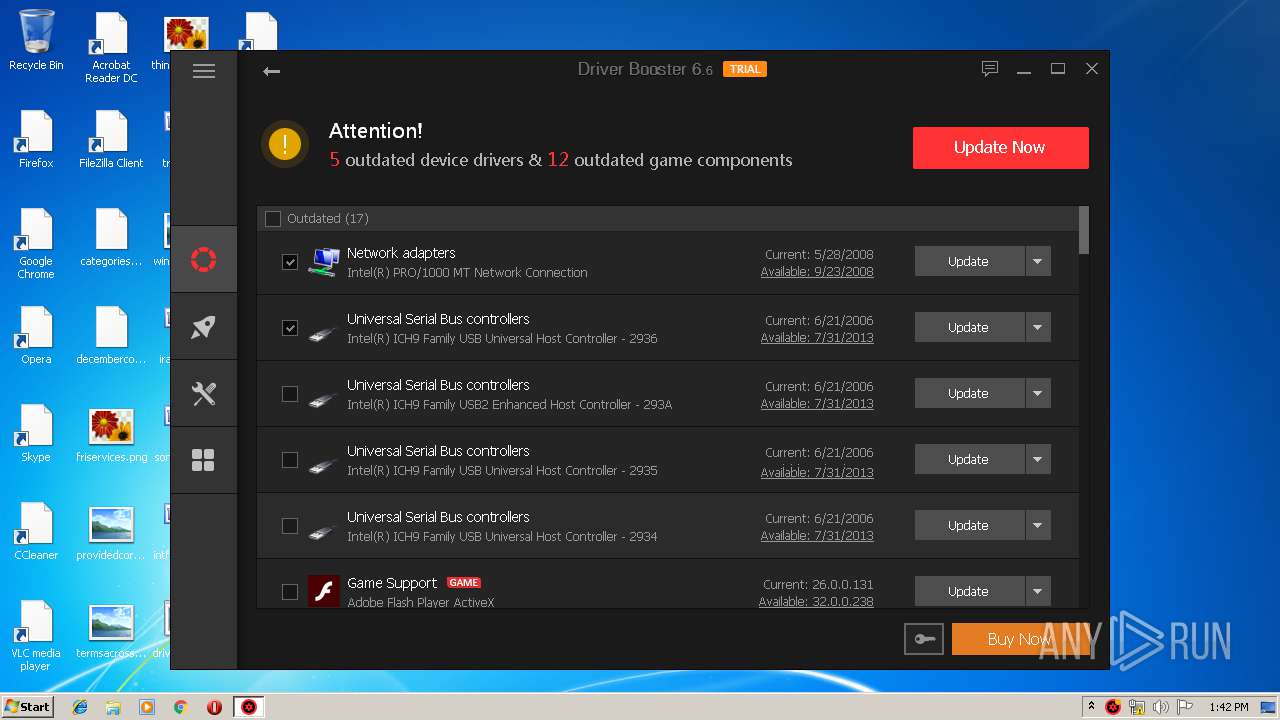Click Update button for Network adapters
Image resolution: width=1280 pixels, height=720 pixels.
click(969, 261)
